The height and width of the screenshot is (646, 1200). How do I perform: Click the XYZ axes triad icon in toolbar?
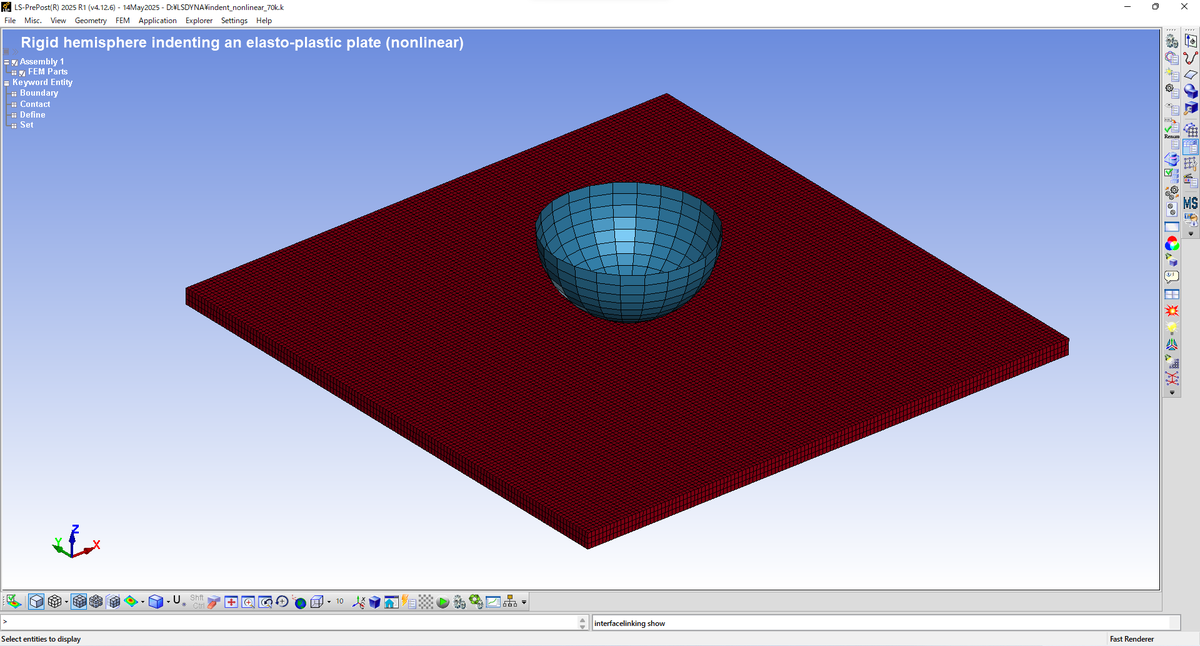coord(359,602)
